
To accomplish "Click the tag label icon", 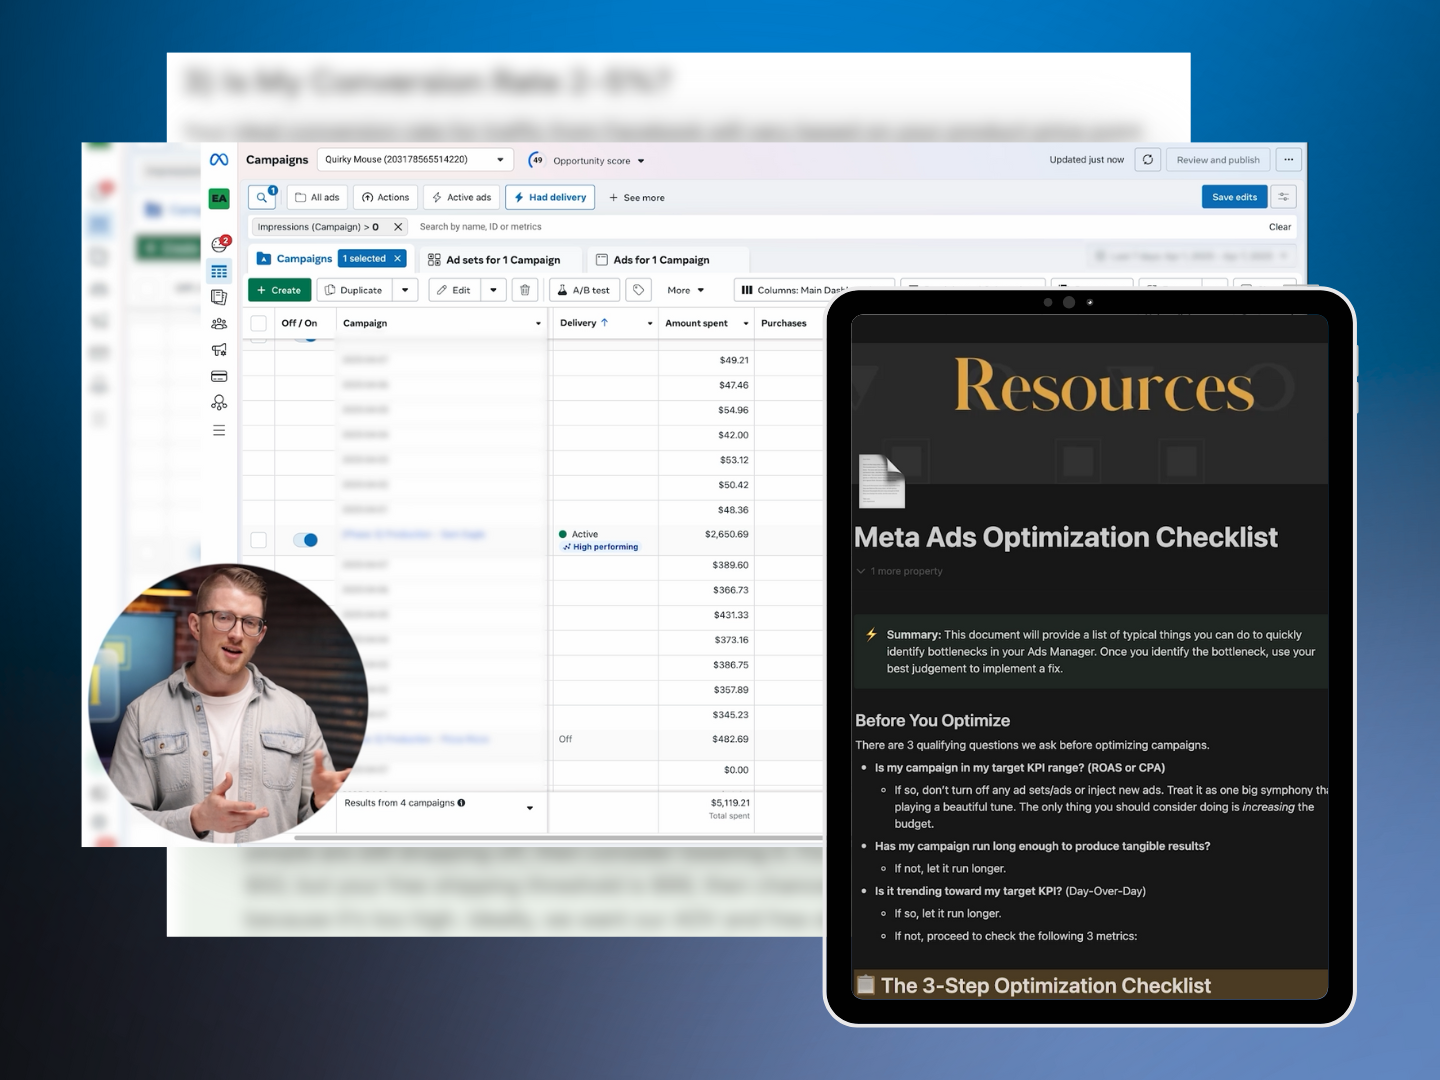I will [x=639, y=290].
